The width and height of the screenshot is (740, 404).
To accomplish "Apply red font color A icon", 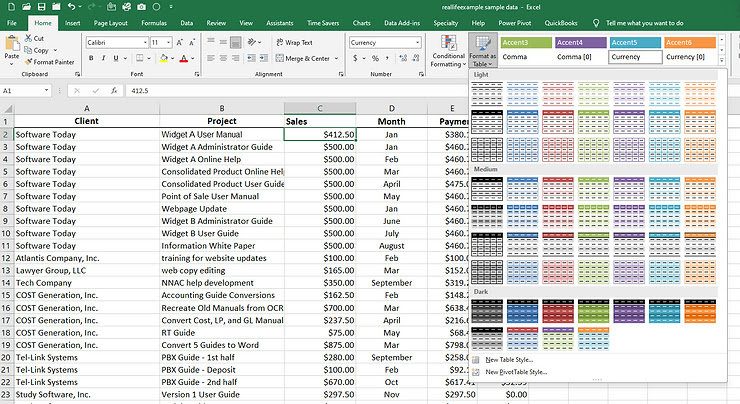I will click(184, 58).
